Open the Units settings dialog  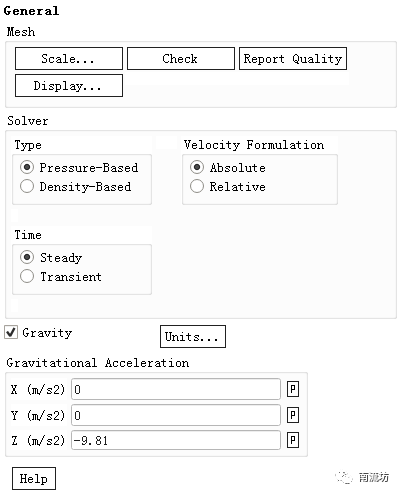(x=193, y=337)
